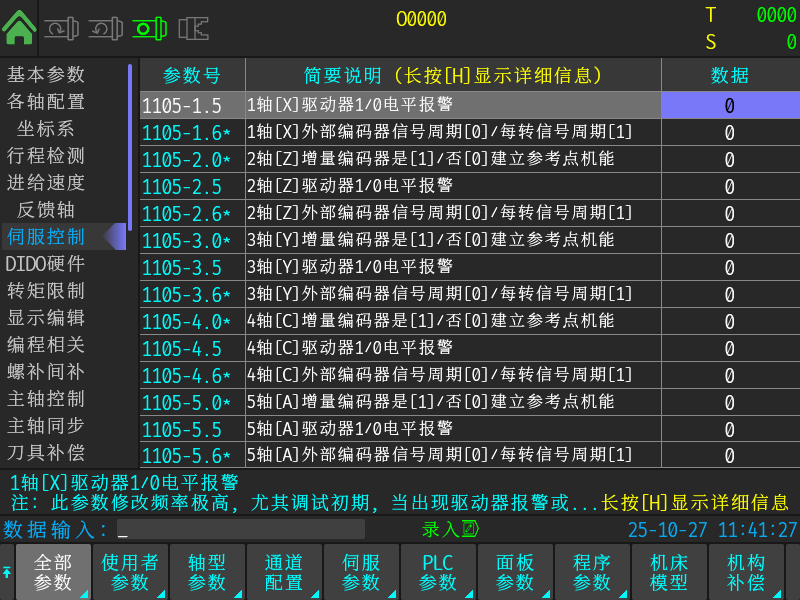The height and width of the screenshot is (600, 800).
Task: Click the 数据输入 input field
Action: pyautogui.click(x=240, y=530)
